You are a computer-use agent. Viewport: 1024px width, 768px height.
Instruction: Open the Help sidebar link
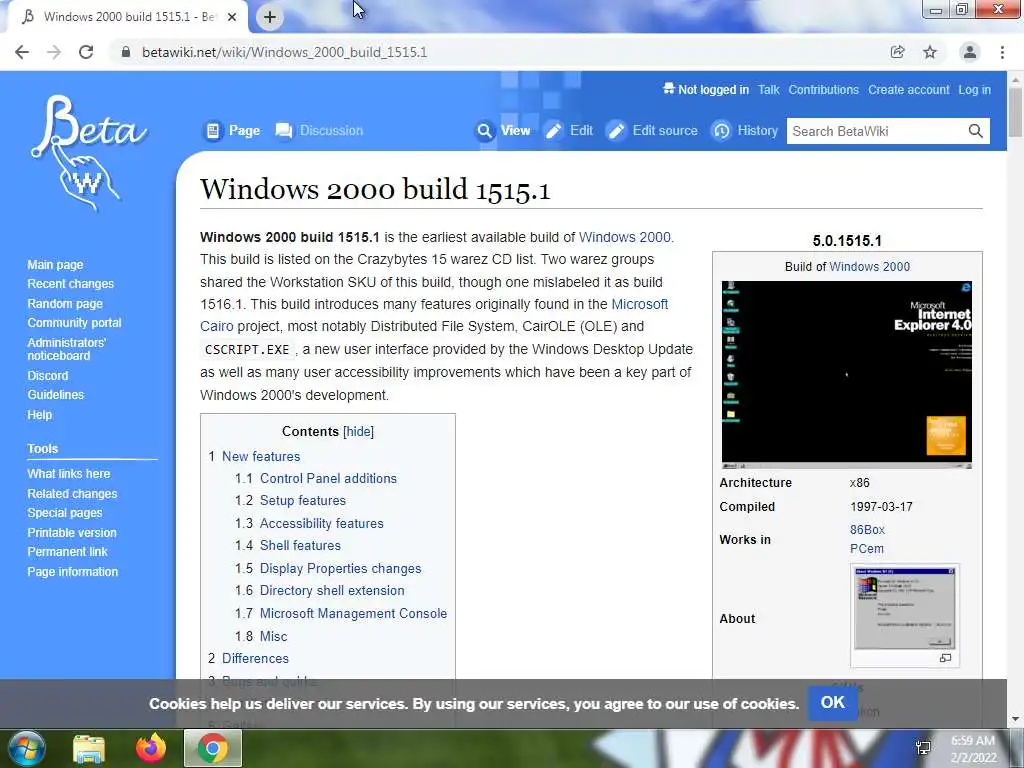pos(40,415)
